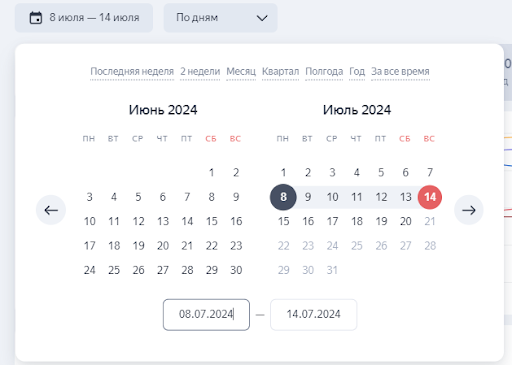Click the end date field 14.07.2024
This screenshot has height=365, width=512.
tap(313, 315)
